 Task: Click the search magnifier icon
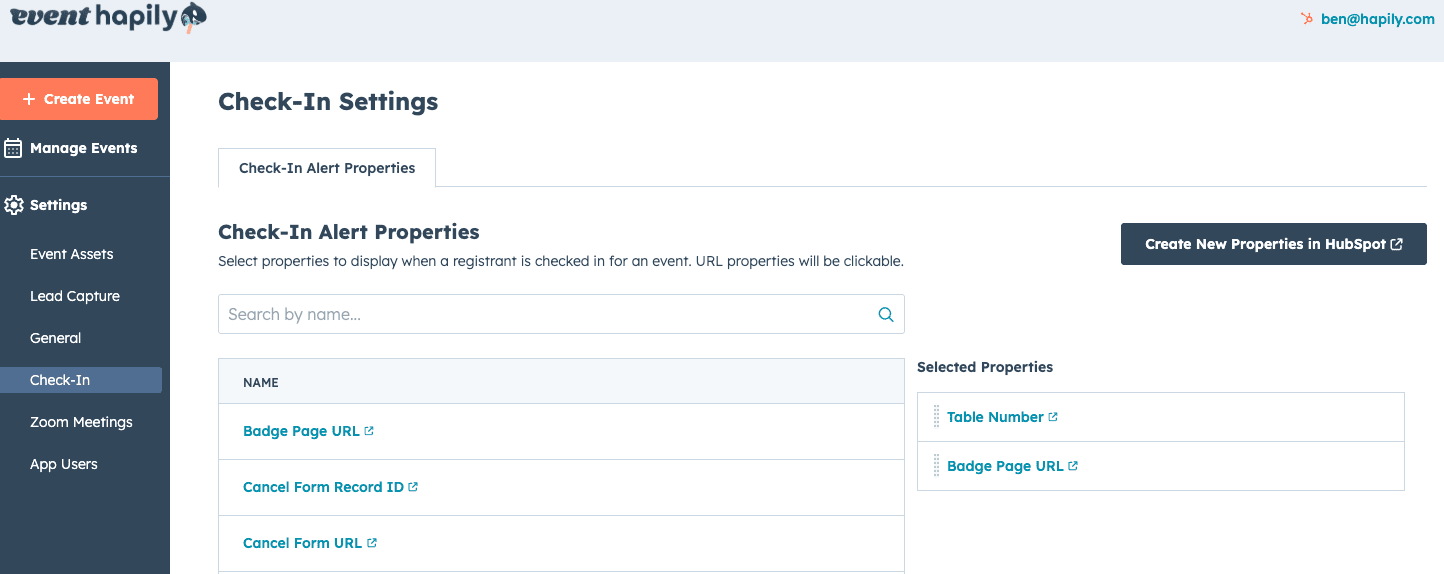(x=885, y=314)
